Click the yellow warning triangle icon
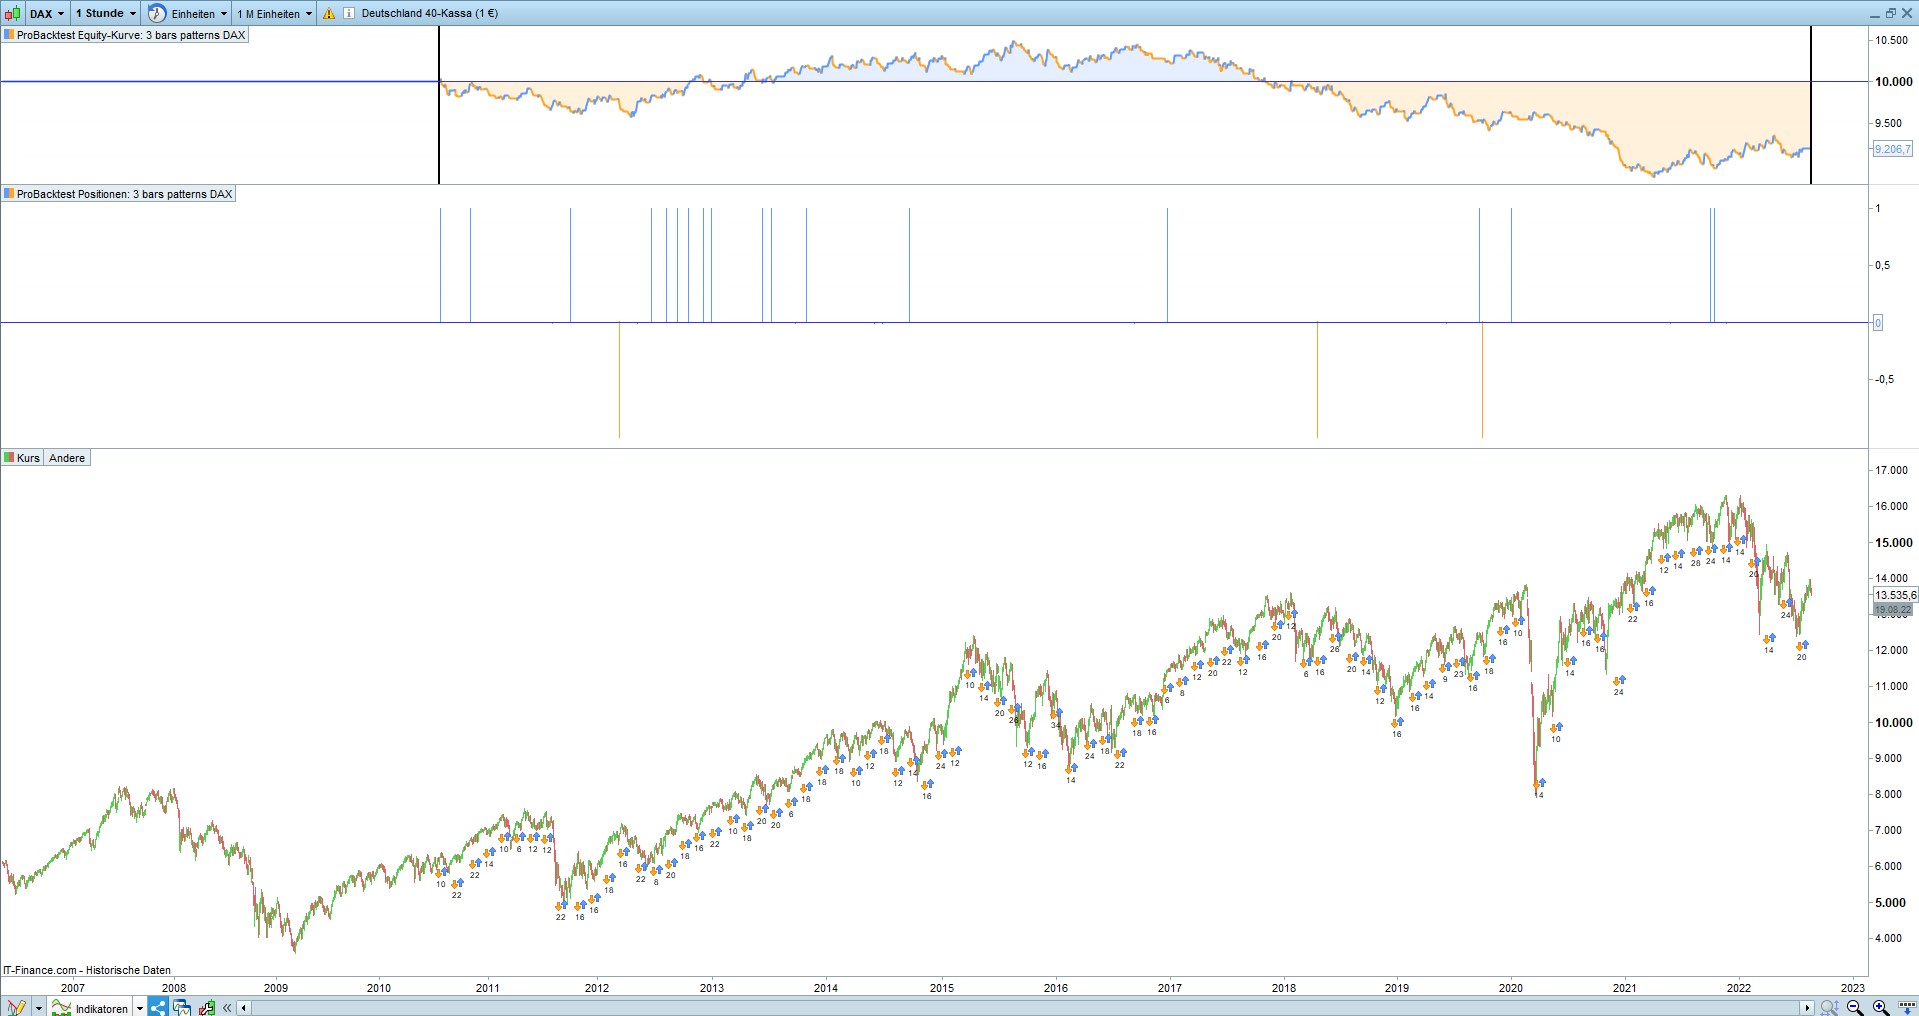The height and width of the screenshot is (1016, 1919). click(329, 14)
